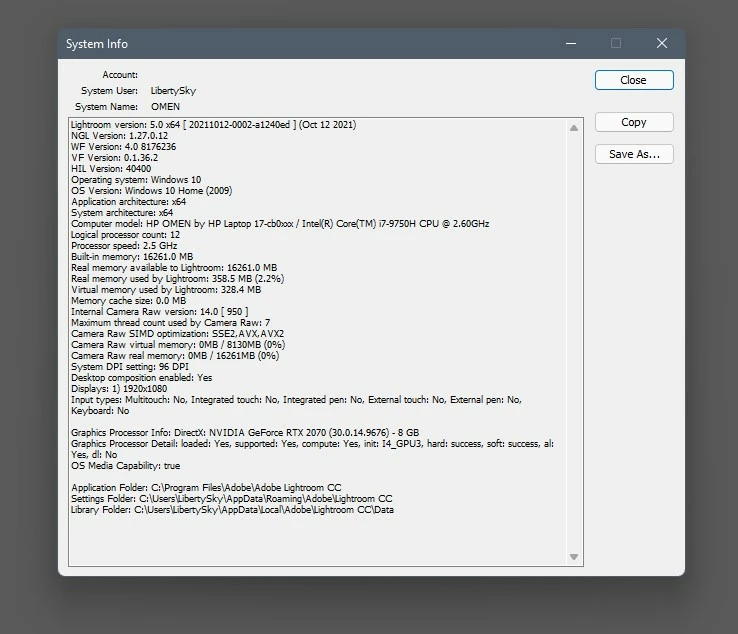This screenshot has width=738, height=634.
Task: Click the 'System Info' window title
Action: click(x=97, y=44)
